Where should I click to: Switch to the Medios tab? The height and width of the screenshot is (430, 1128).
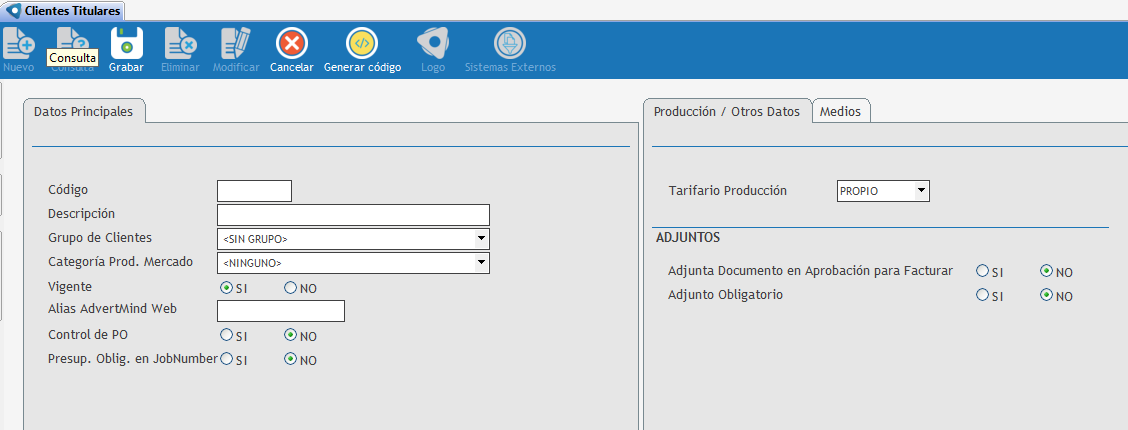pyautogui.click(x=840, y=112)
